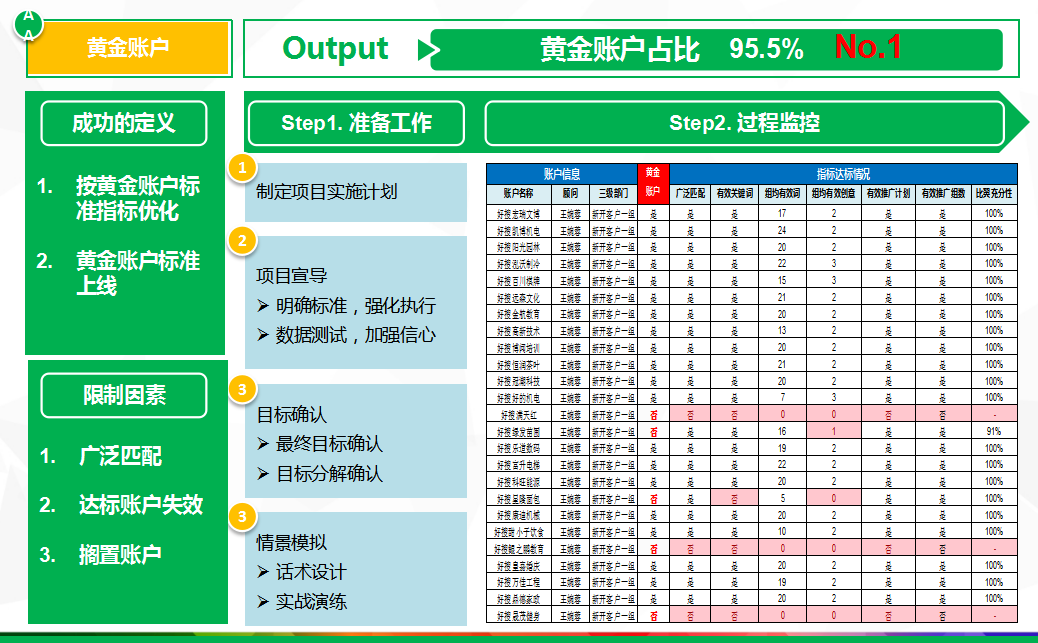Switch to the Step1. 准备工作 tab

pos(355,123)
